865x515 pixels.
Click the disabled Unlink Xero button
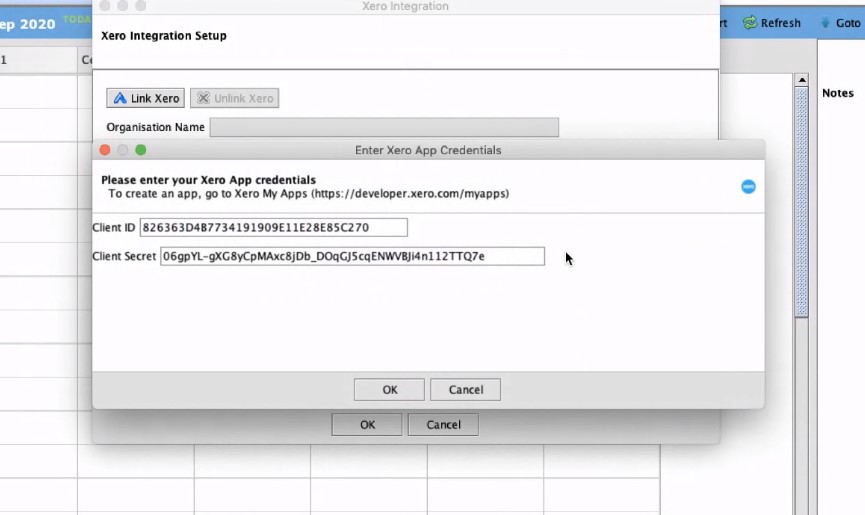pyautogui.click(x=234, y=98)
